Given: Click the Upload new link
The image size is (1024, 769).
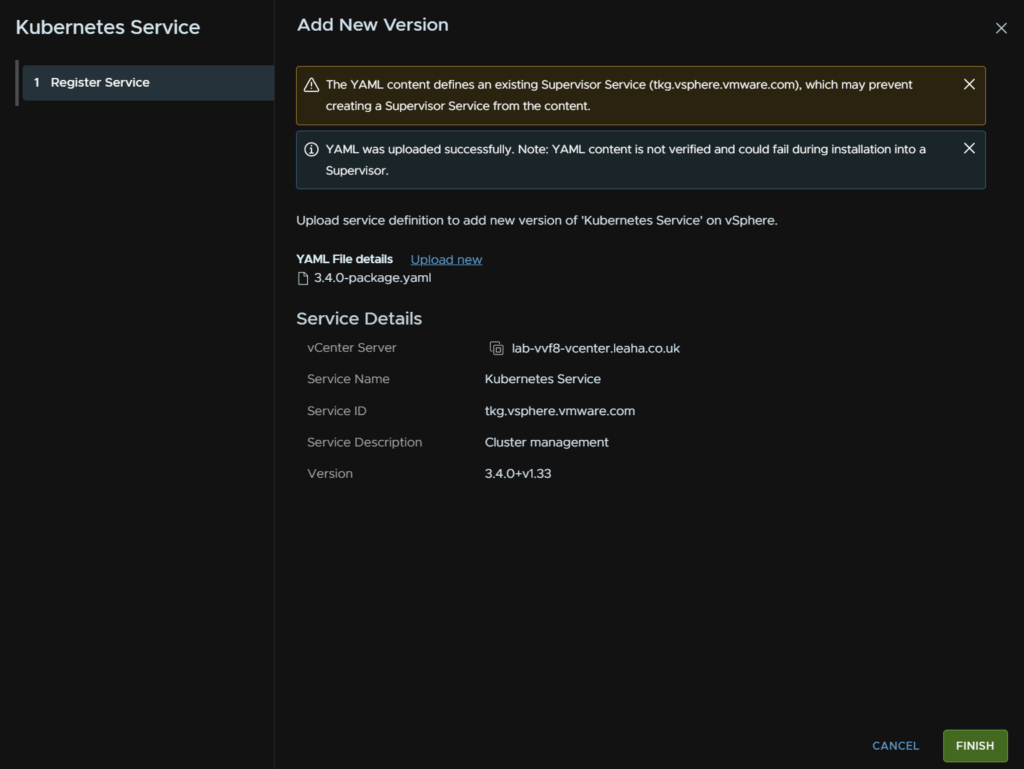Looking at the screenshot, I should 447,259.
